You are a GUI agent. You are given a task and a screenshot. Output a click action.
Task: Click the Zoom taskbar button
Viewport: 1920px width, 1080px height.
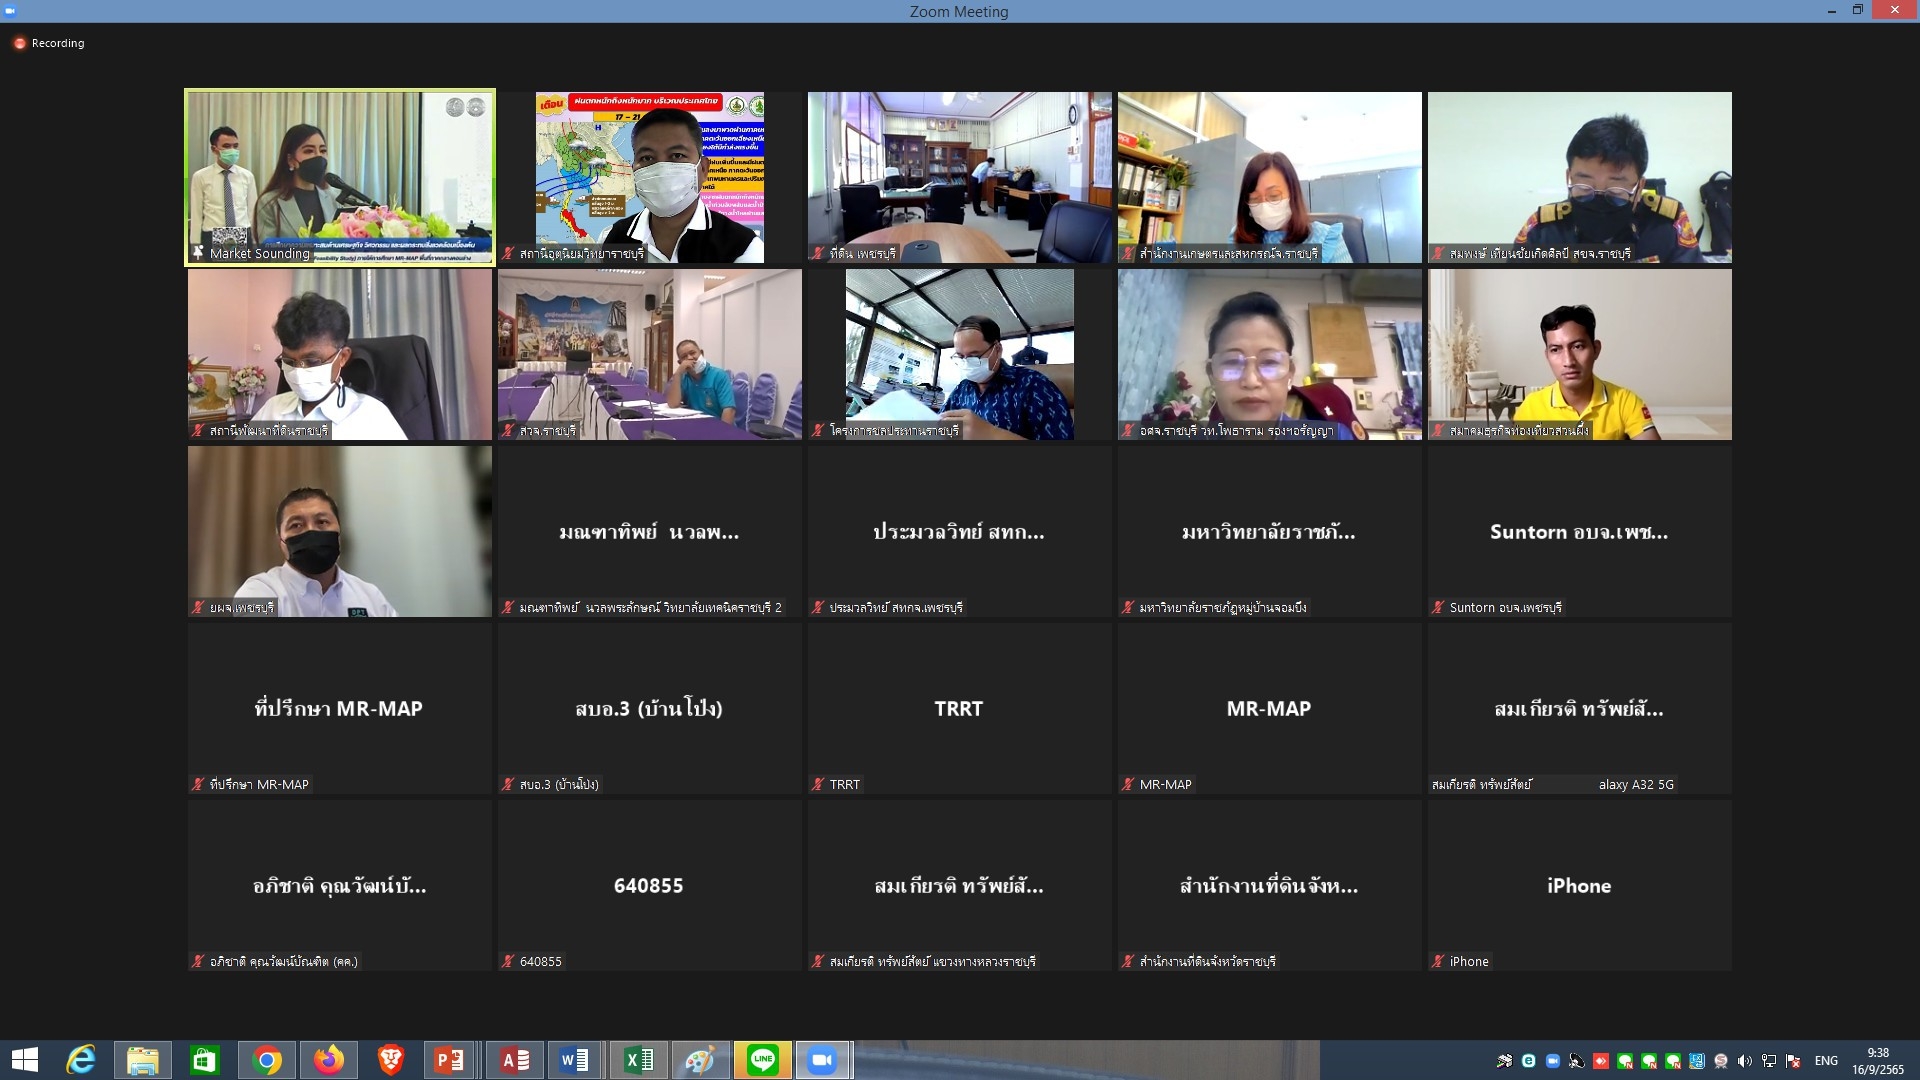click(x=822, y=1060)
